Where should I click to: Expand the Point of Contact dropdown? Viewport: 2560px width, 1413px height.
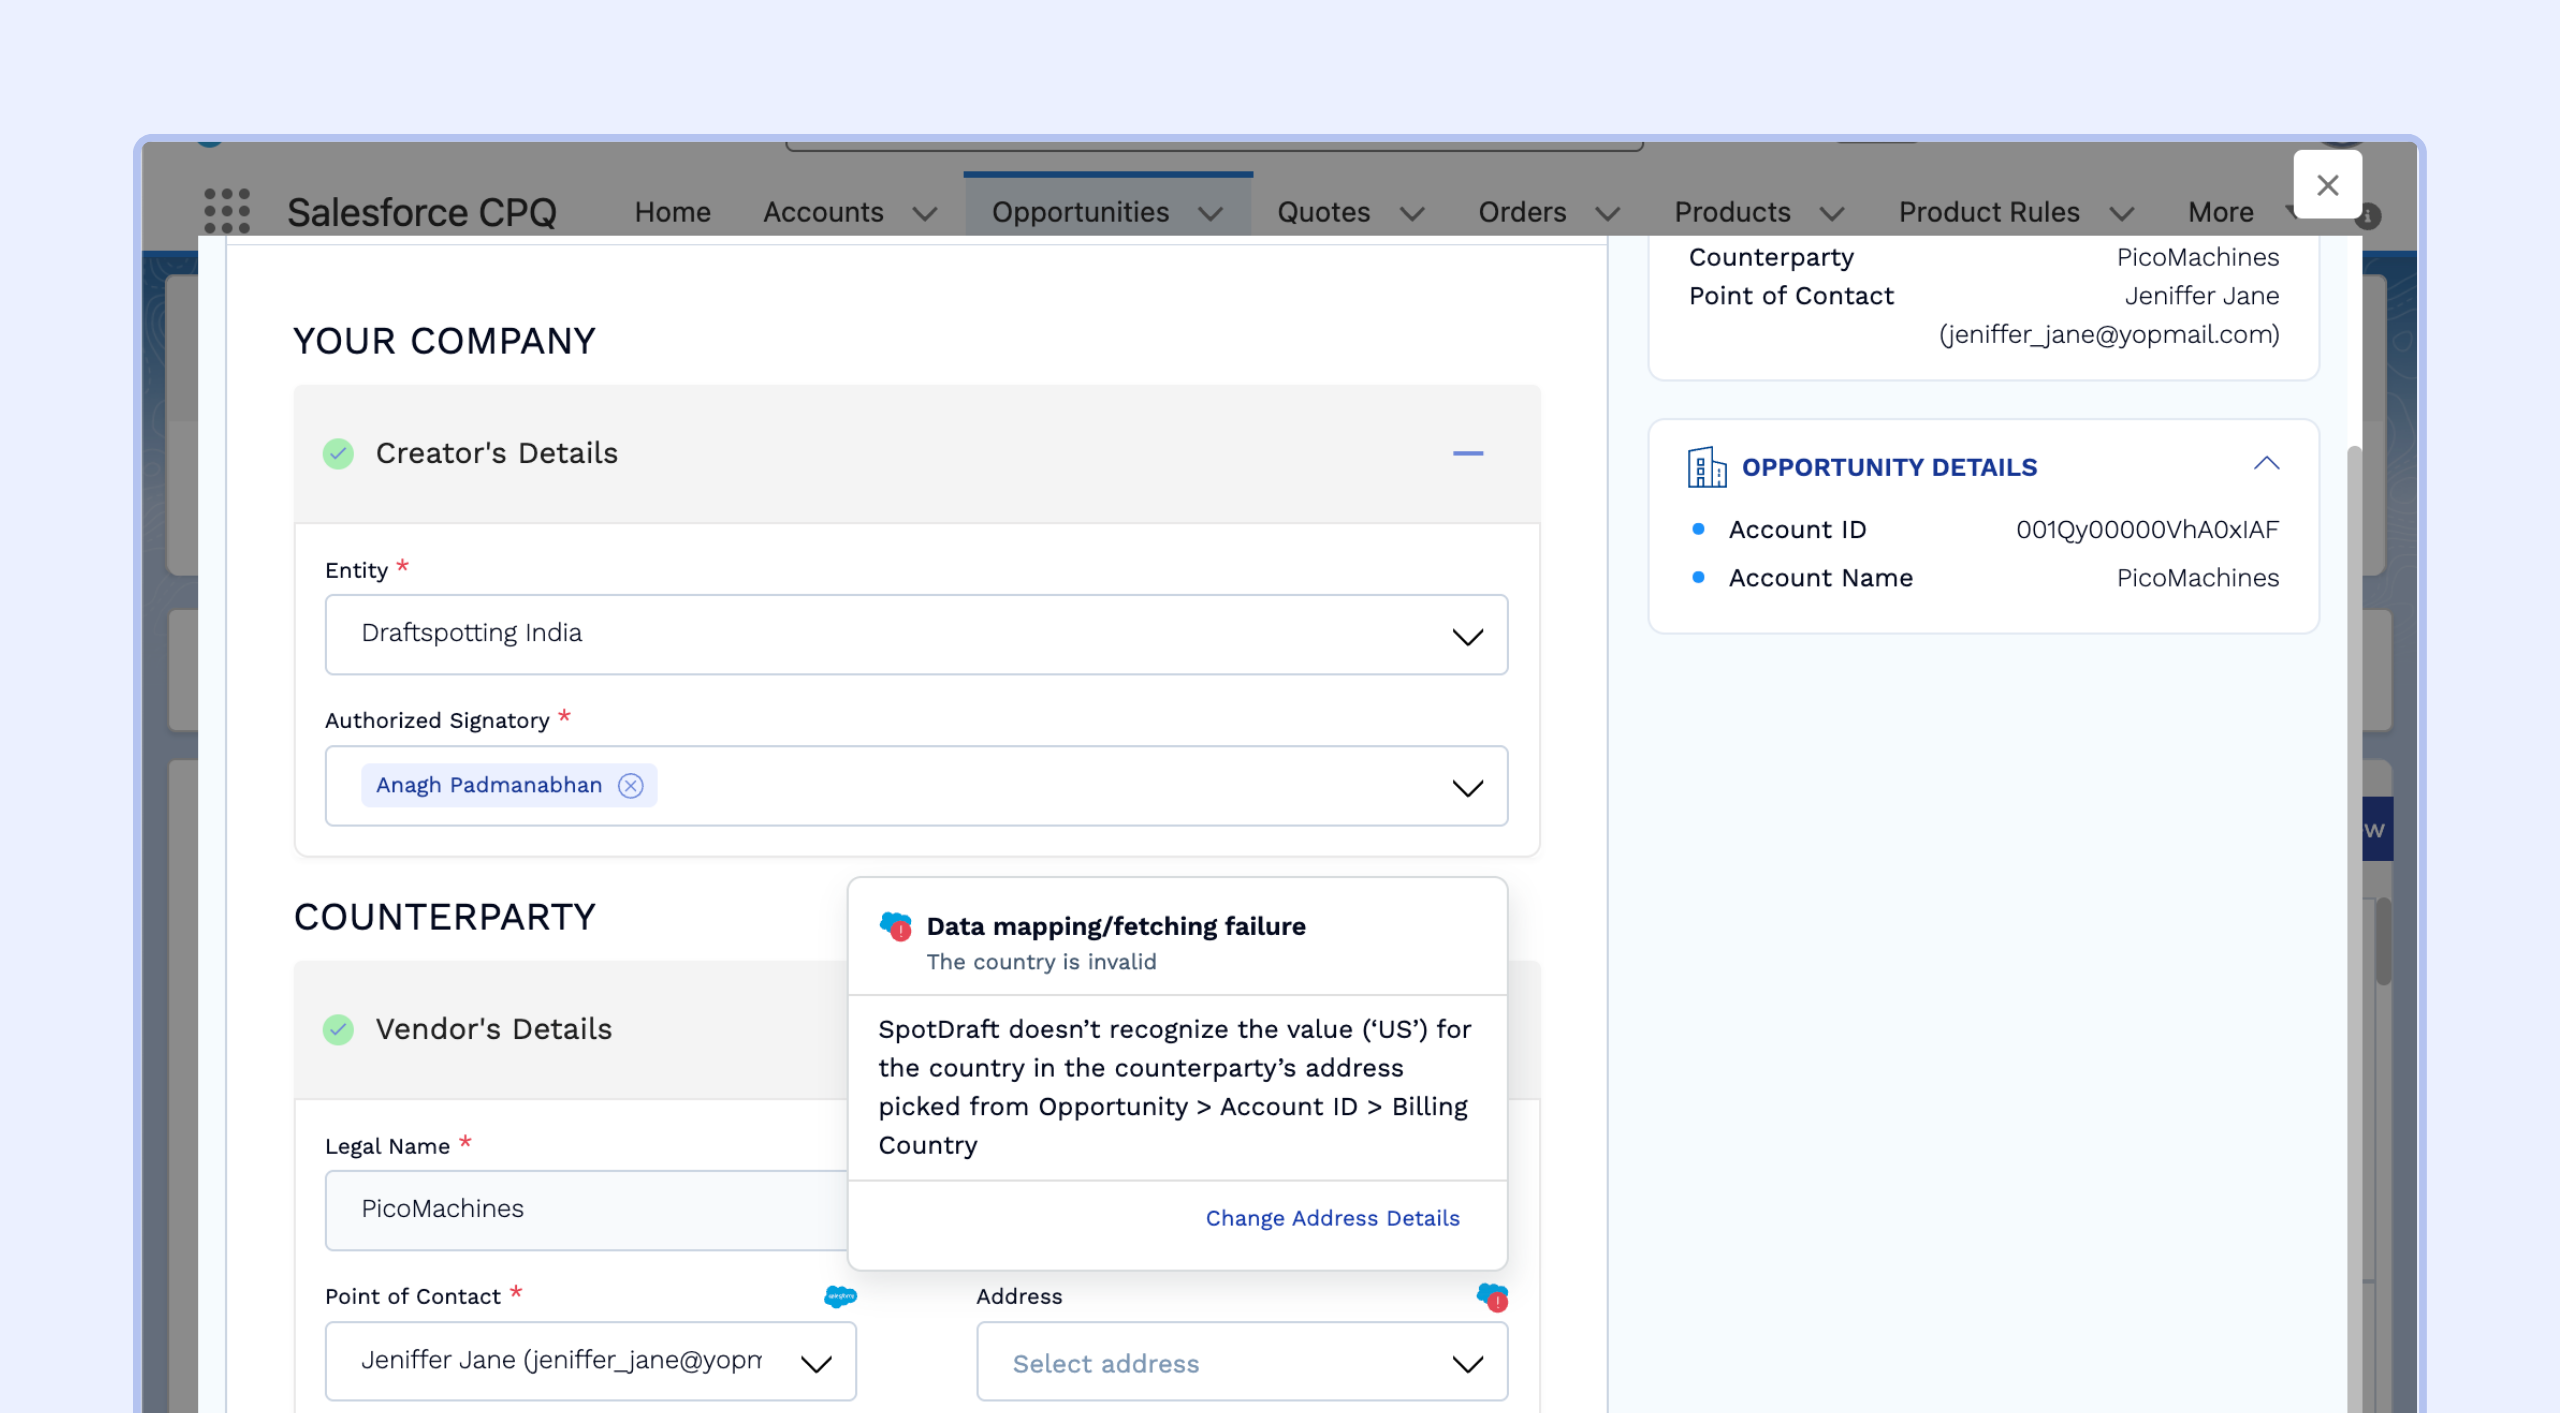pos(816,1364)
